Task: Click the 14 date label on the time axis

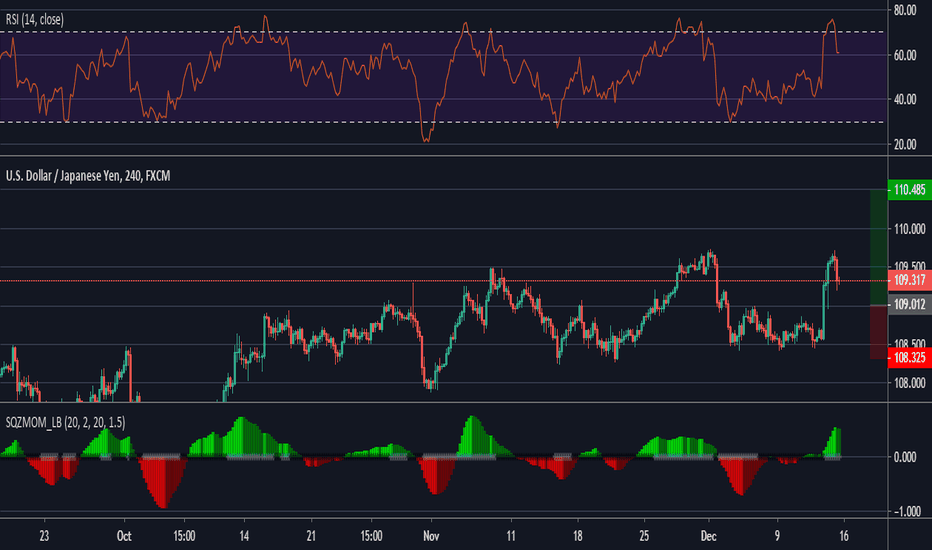Action: tap(244, 536)
